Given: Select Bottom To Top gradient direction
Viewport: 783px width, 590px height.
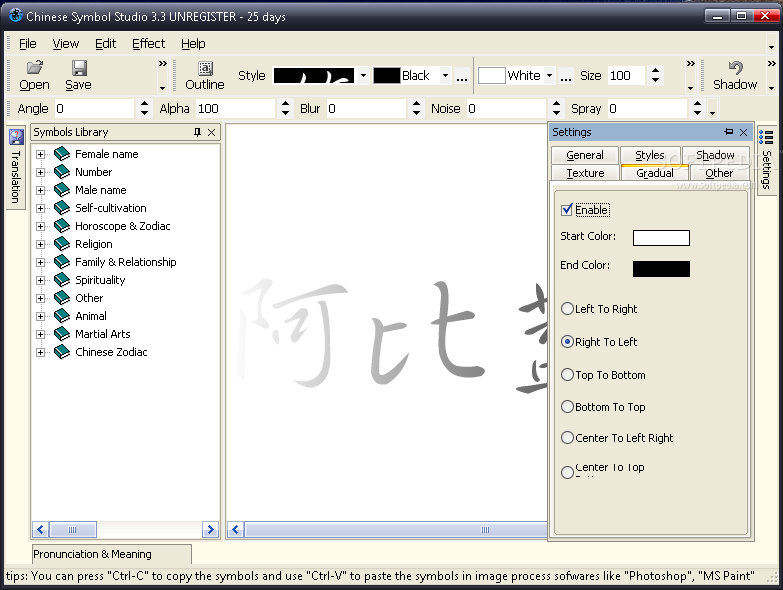Looking at the screenshot, I should (567, 406).
